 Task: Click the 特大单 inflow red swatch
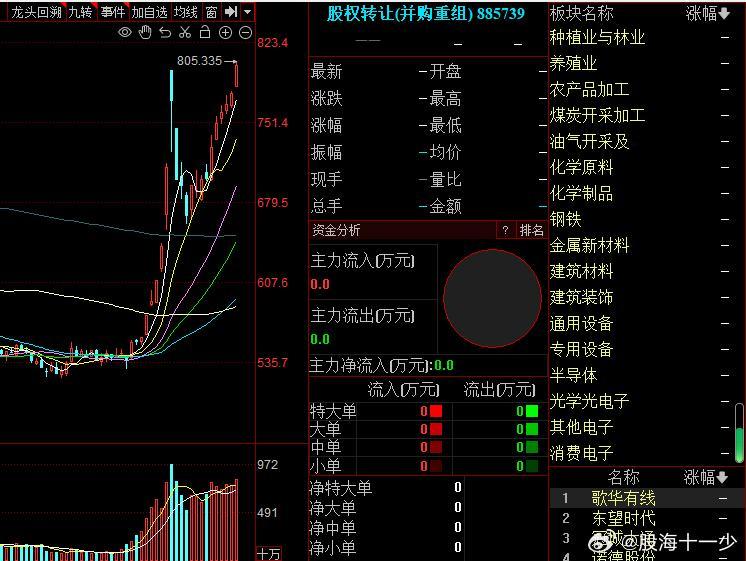[436, 411]
